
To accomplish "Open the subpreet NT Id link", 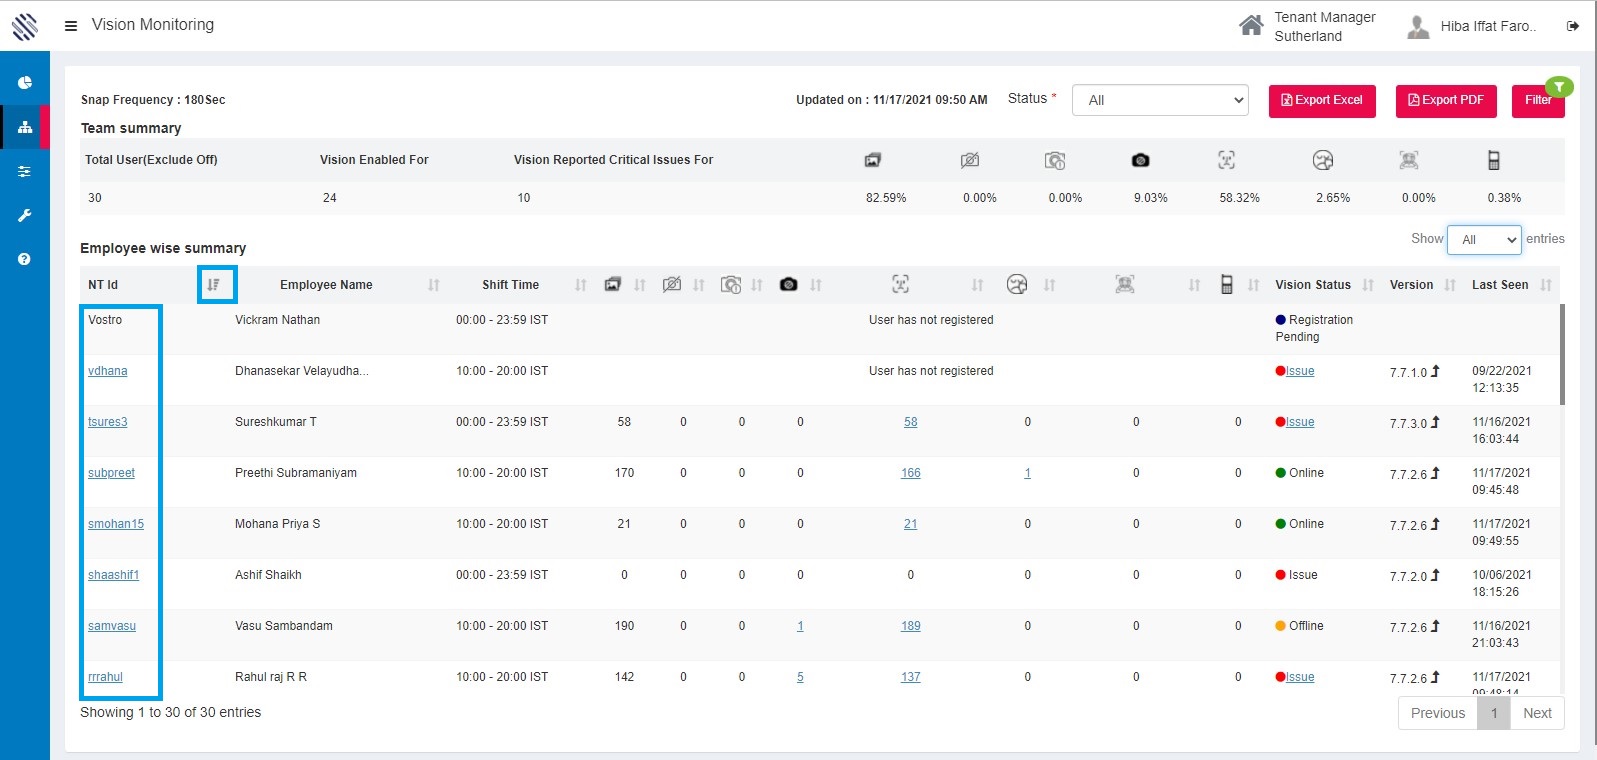I will tap(111, 473).
